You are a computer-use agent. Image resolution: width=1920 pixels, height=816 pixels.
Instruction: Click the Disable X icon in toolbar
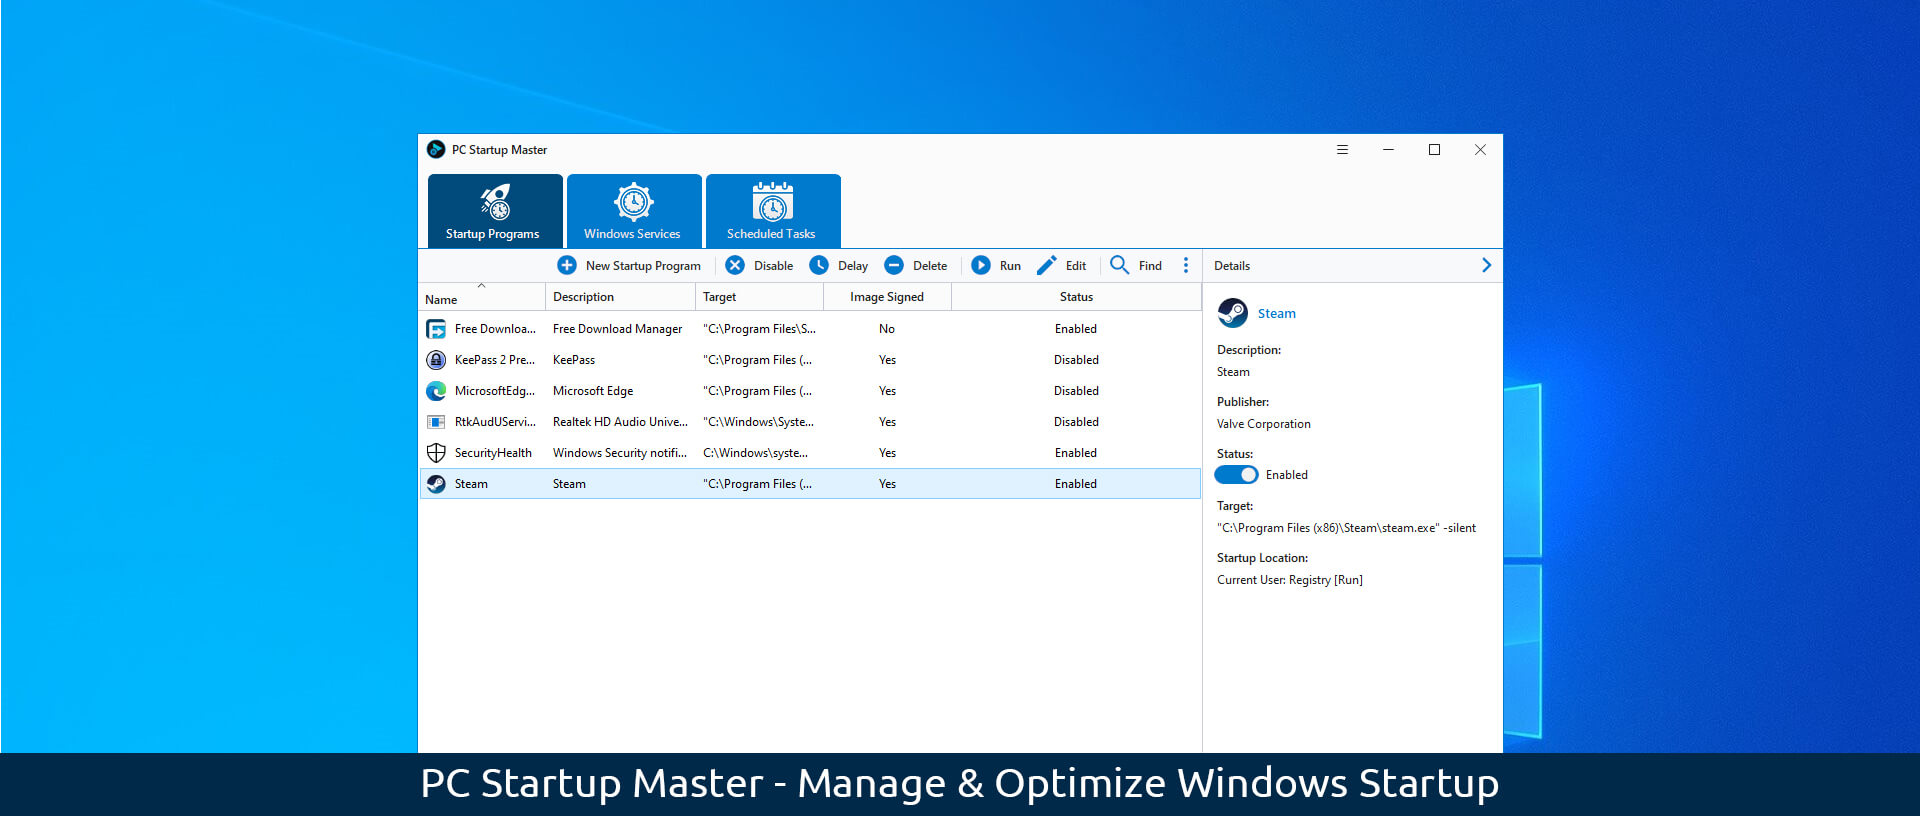pyautogui.click(x=735, y=265)
